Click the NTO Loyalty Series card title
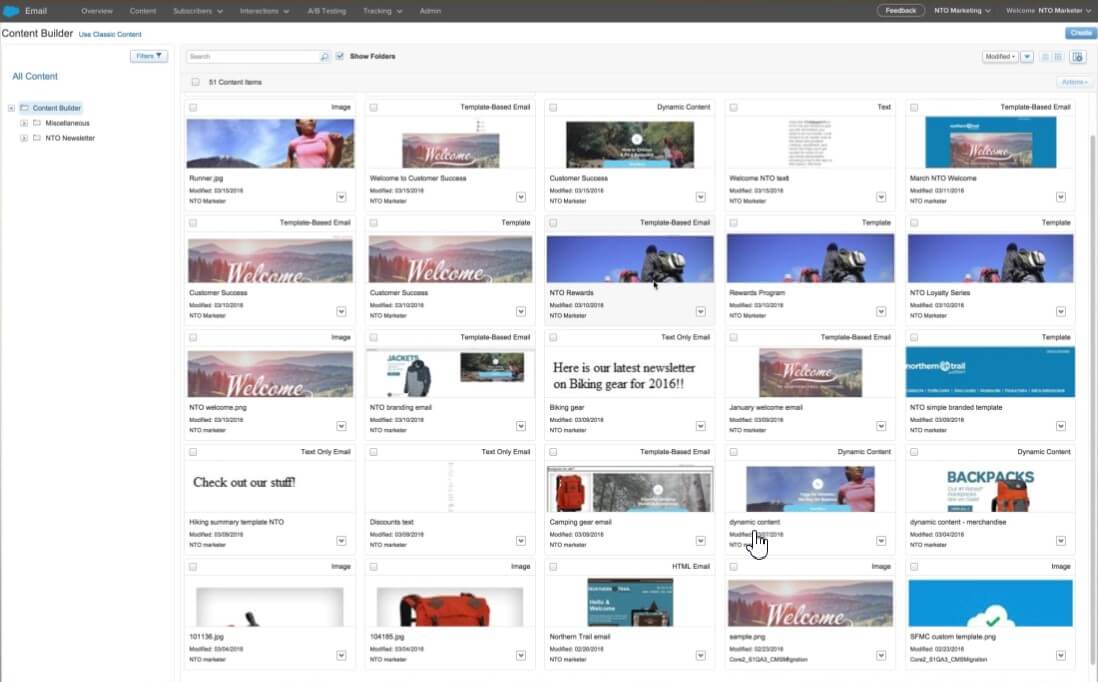The image size is (1098, 682). pos(940,293)
